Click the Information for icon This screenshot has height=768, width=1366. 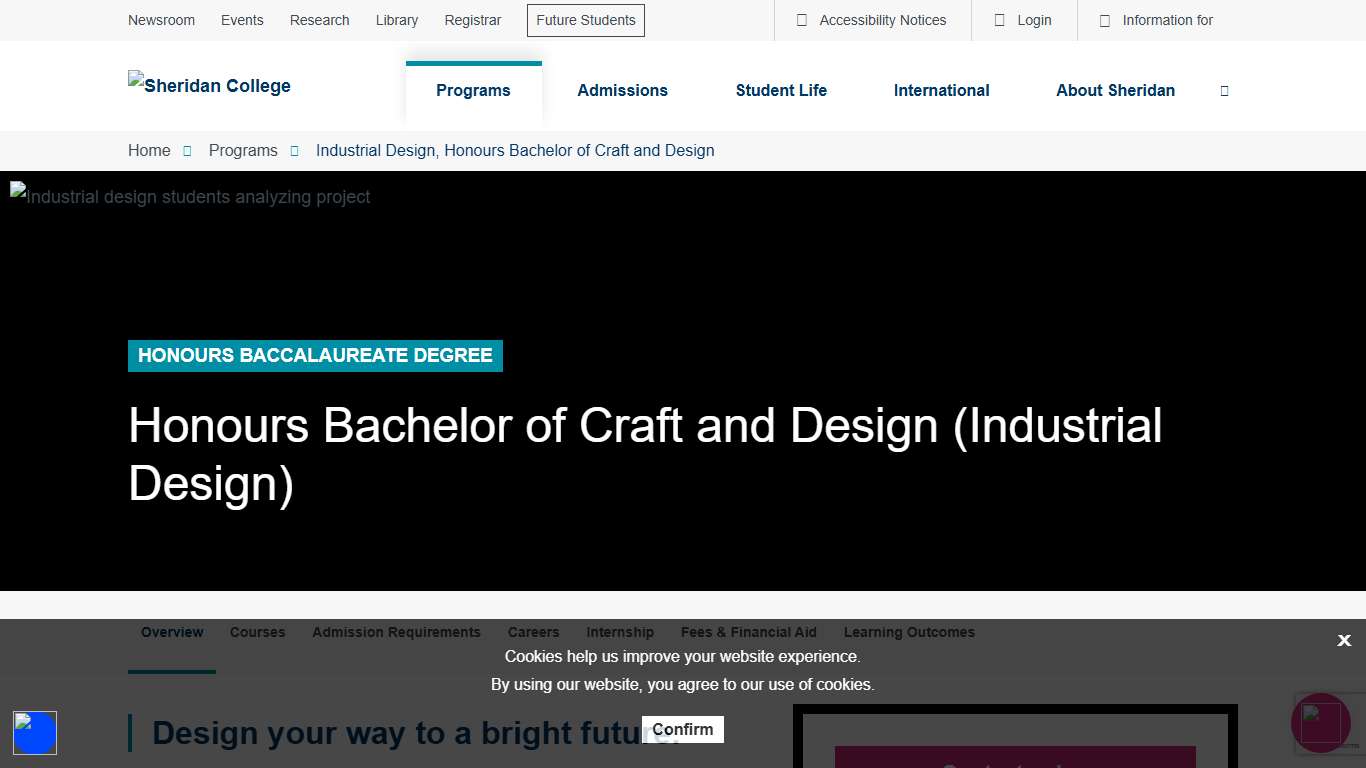(1104, 20)
